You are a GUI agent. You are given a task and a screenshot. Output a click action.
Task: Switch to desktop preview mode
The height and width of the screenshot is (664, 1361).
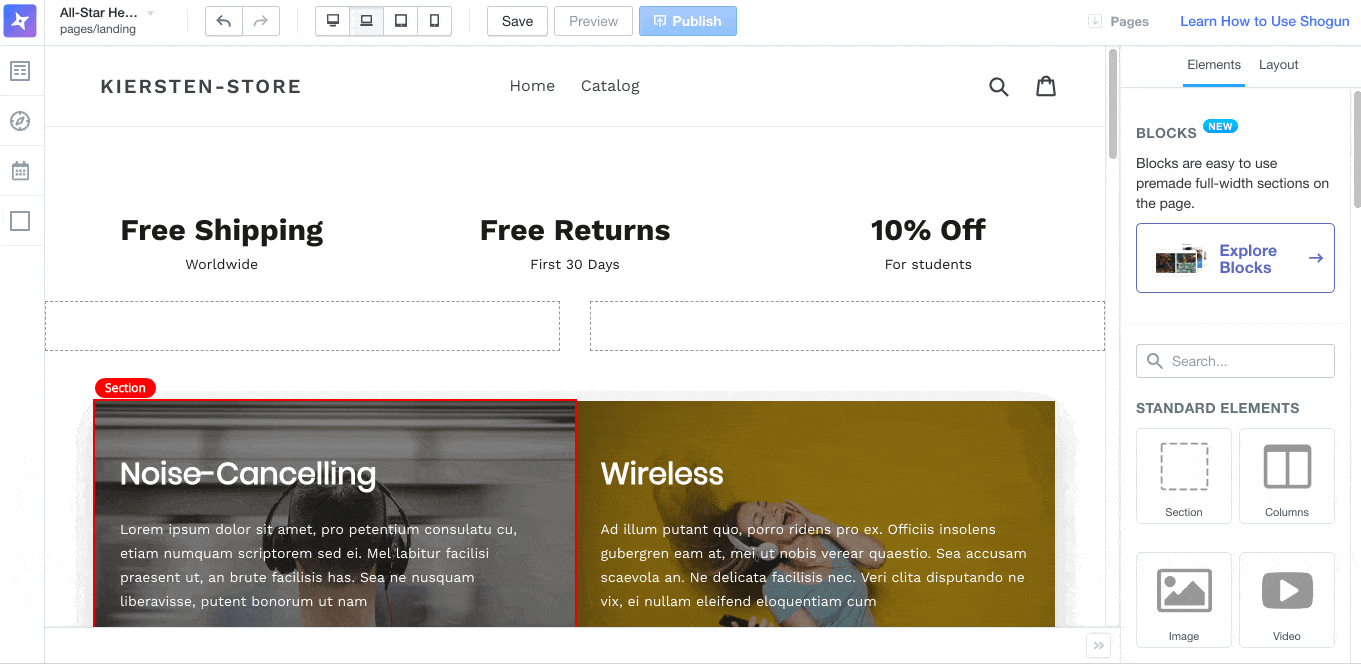click(x=333, y=21)
